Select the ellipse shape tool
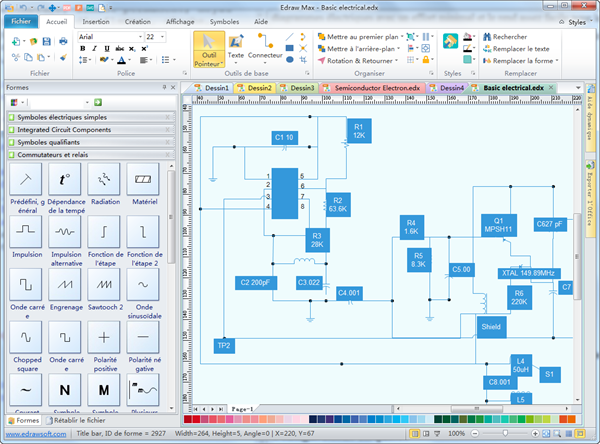This screenshot has width=600, height=444. [290, 59]
